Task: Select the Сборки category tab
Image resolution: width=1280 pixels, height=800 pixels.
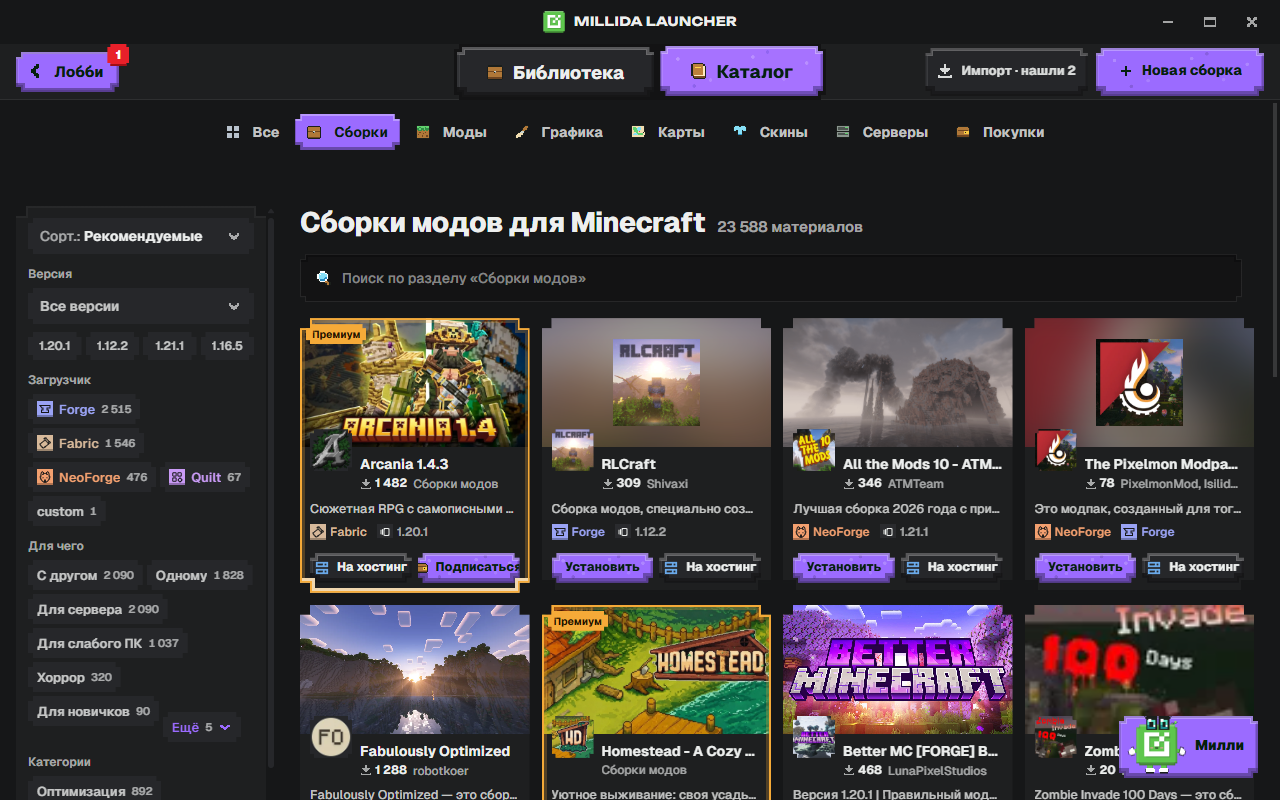Action: [x=347, y=132]
